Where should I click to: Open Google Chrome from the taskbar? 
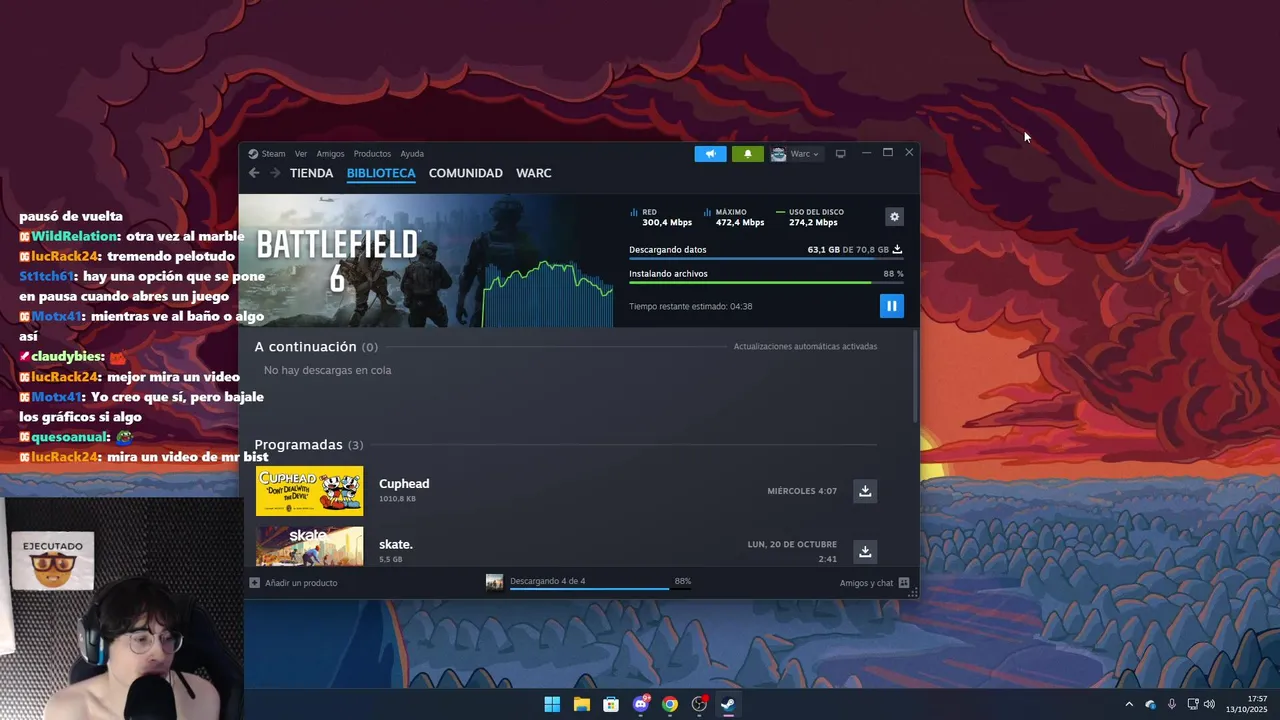pyautogui.click(x=670, y=704)
